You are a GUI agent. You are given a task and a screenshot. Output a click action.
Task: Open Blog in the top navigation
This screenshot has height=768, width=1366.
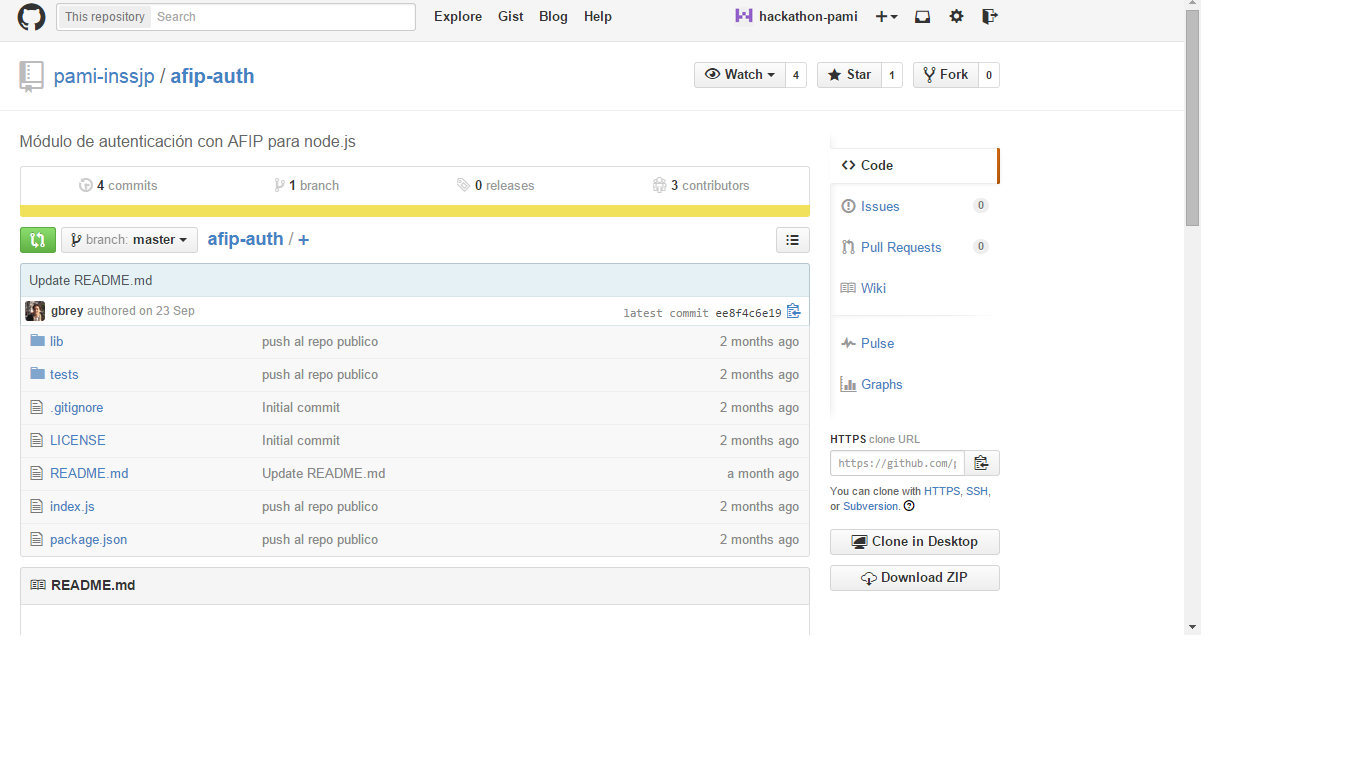point(553,17)
